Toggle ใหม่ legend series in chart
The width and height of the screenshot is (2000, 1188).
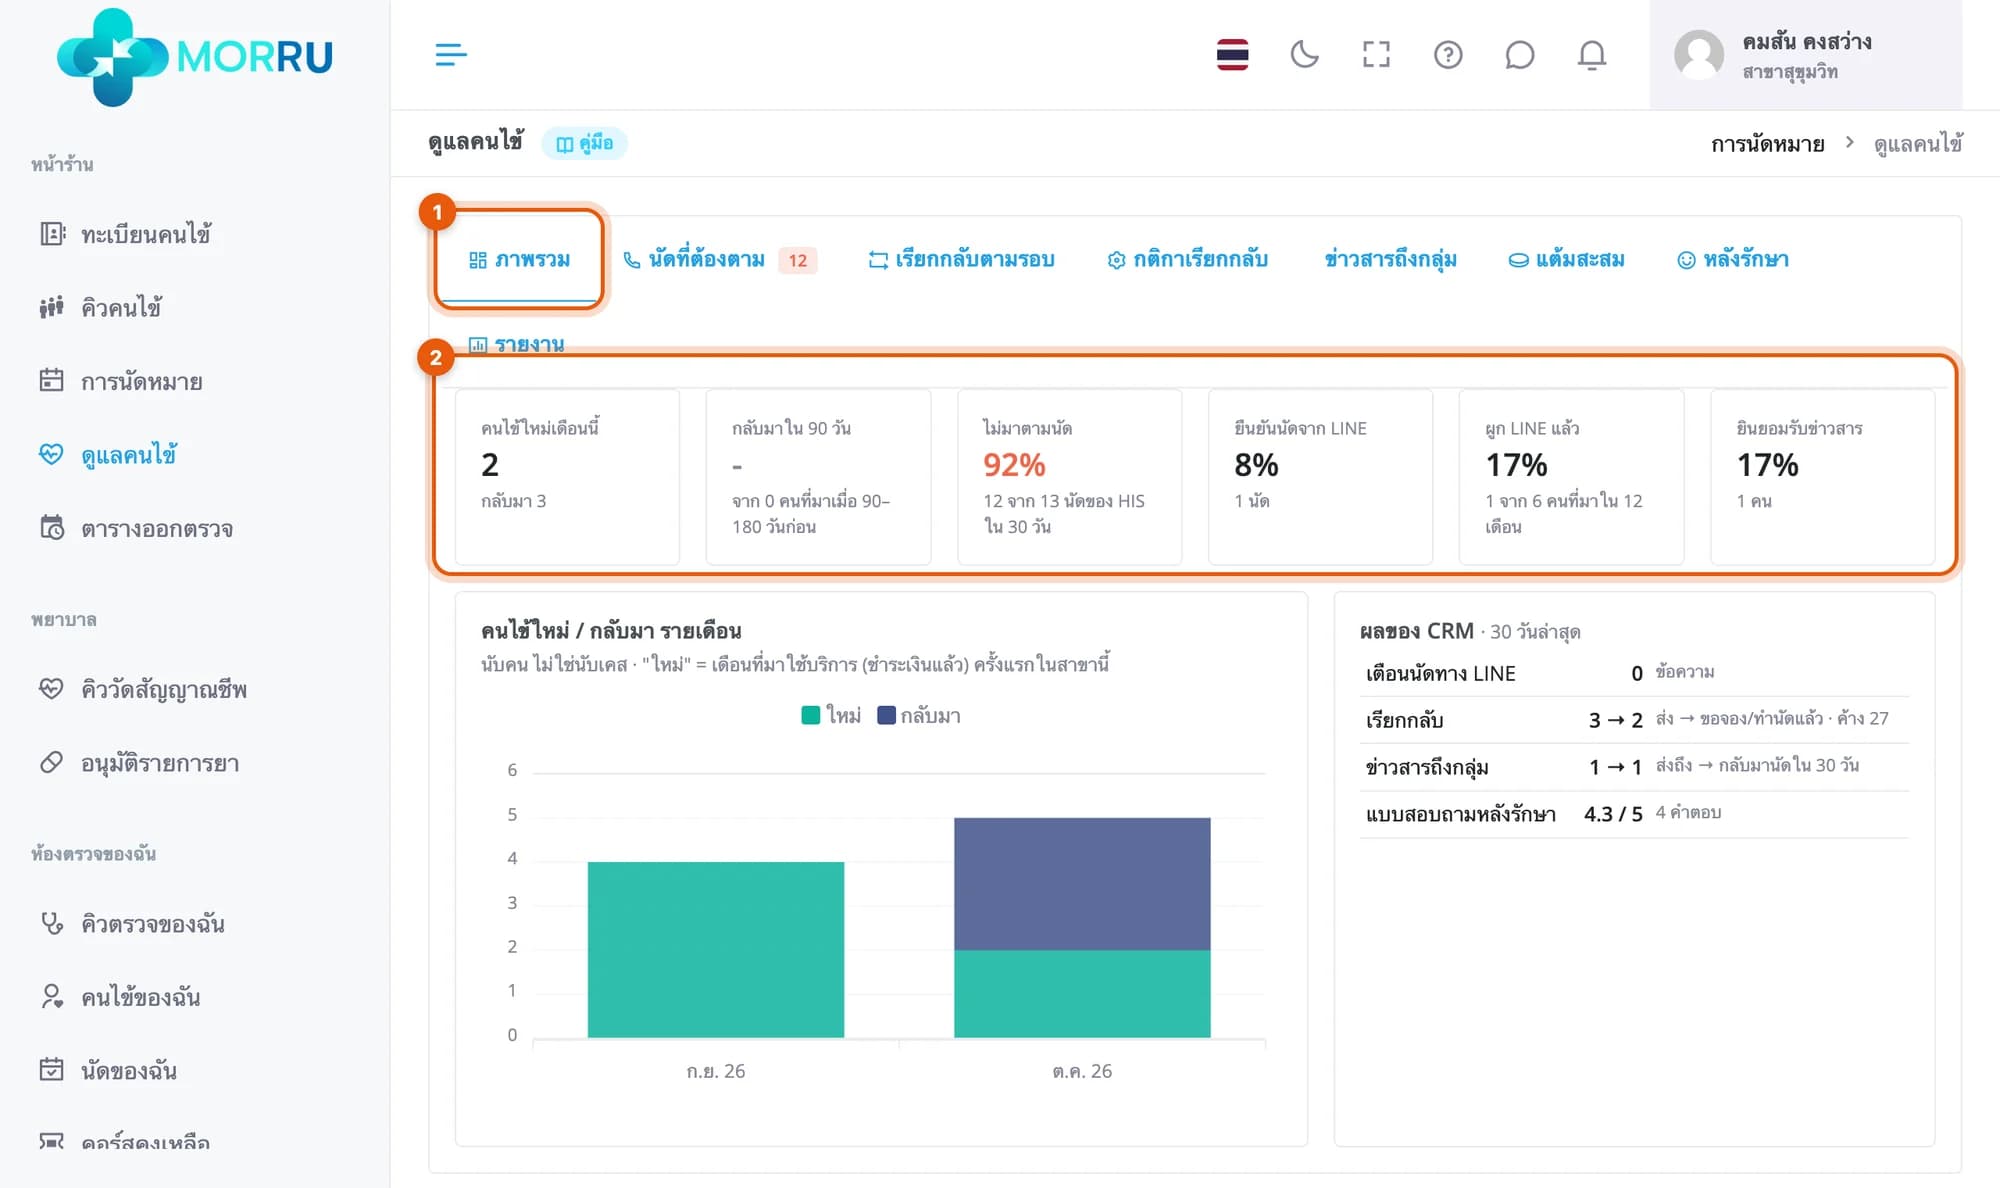point(831,715)
